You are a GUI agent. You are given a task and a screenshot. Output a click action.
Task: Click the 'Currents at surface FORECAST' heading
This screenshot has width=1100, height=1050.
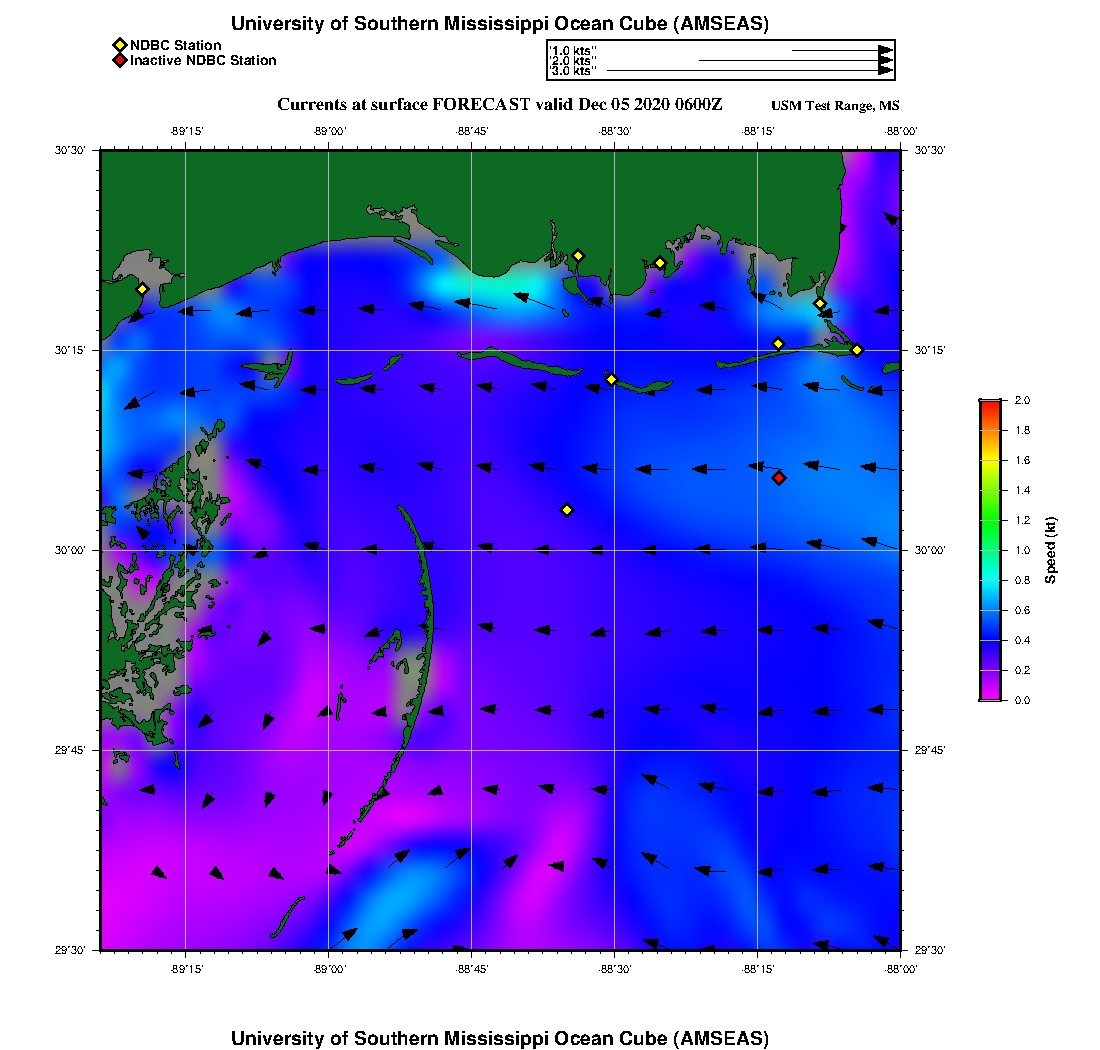coord(500,105)
